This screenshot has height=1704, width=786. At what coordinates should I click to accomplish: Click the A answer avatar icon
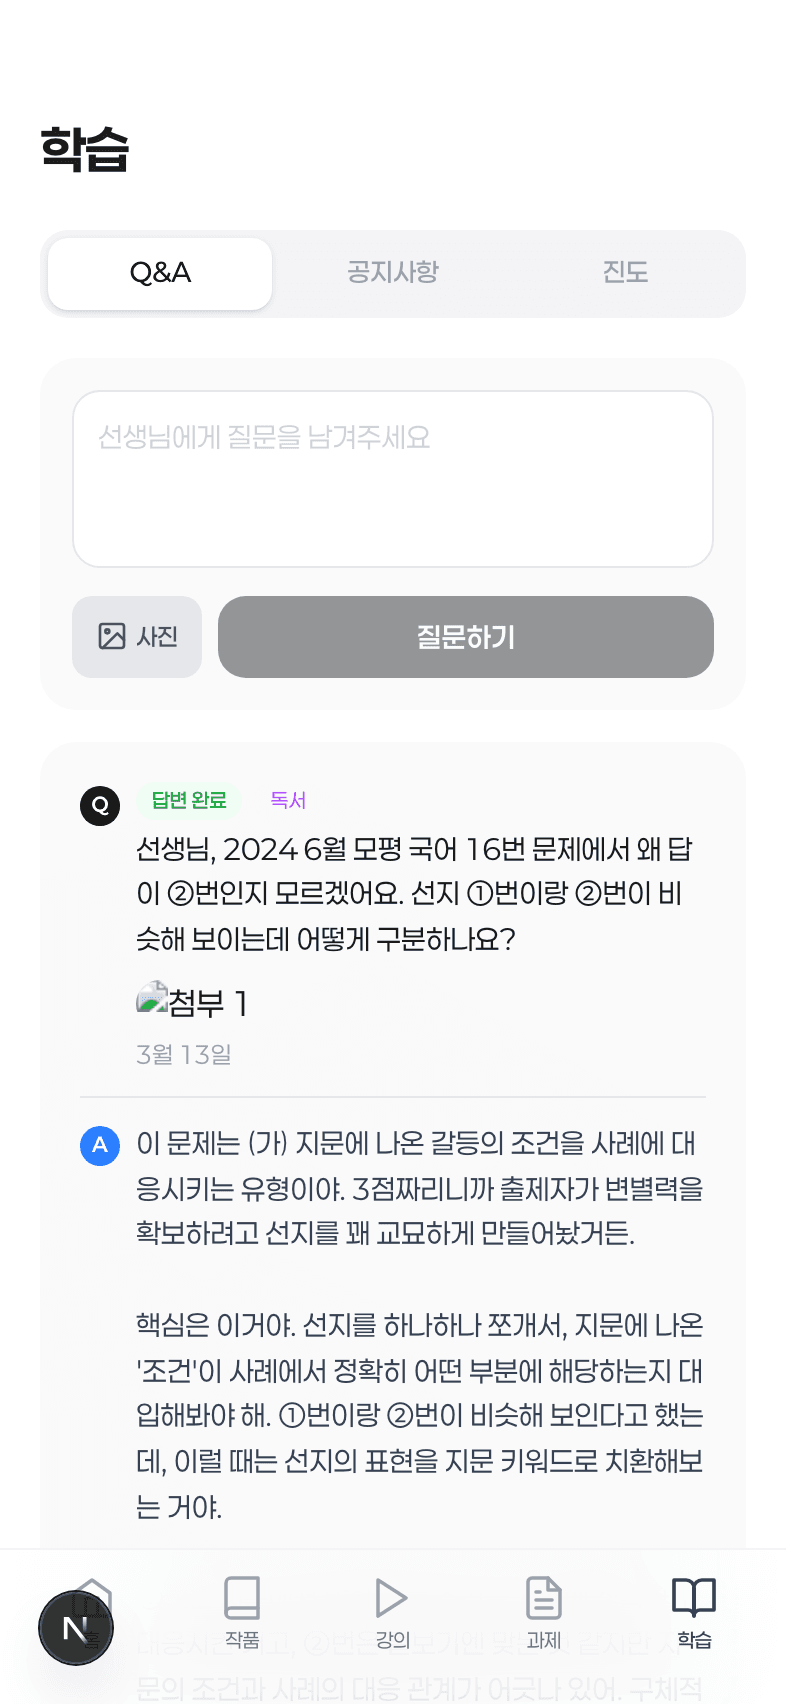click(100, 1146)
